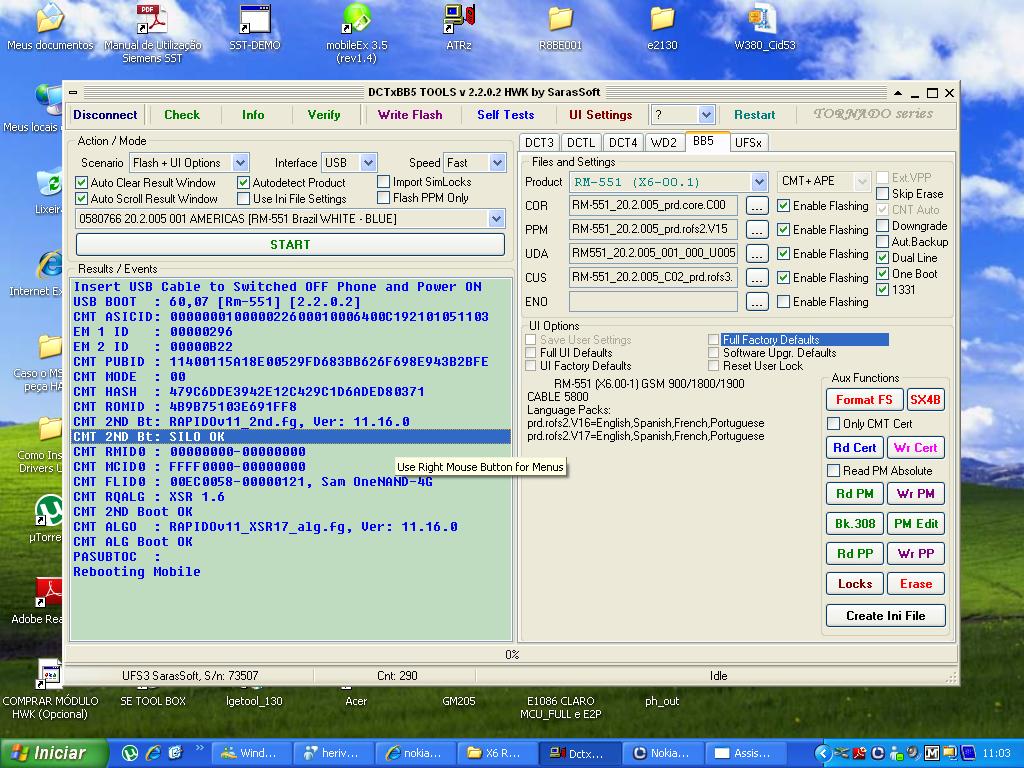
Task: Click Create Ini File button
Action: 886,615
